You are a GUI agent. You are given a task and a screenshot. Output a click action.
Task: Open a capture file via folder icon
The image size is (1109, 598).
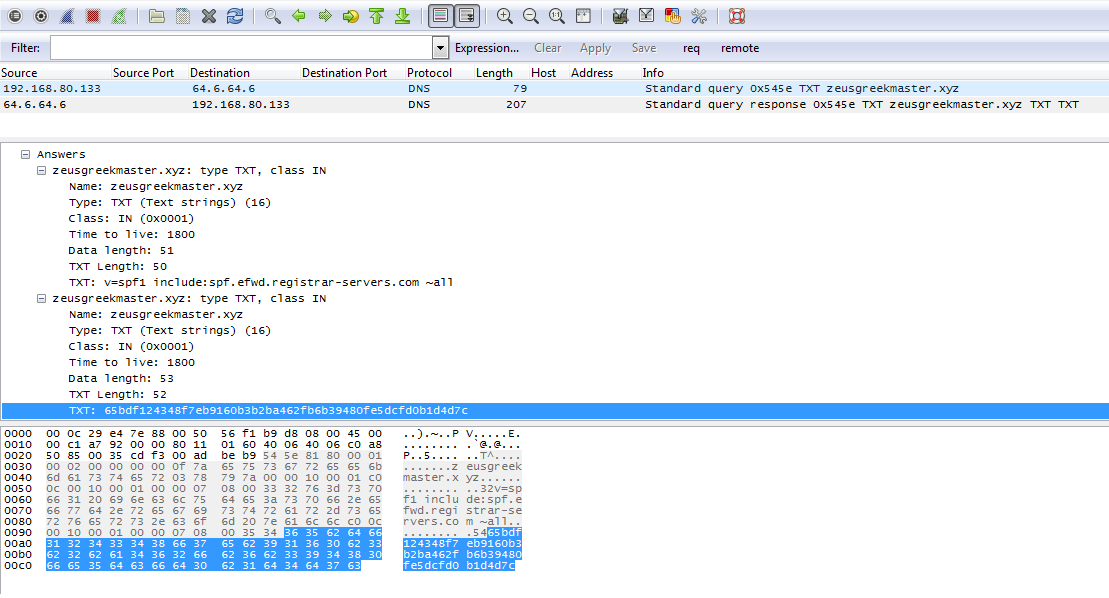click(x=157, y=16)
